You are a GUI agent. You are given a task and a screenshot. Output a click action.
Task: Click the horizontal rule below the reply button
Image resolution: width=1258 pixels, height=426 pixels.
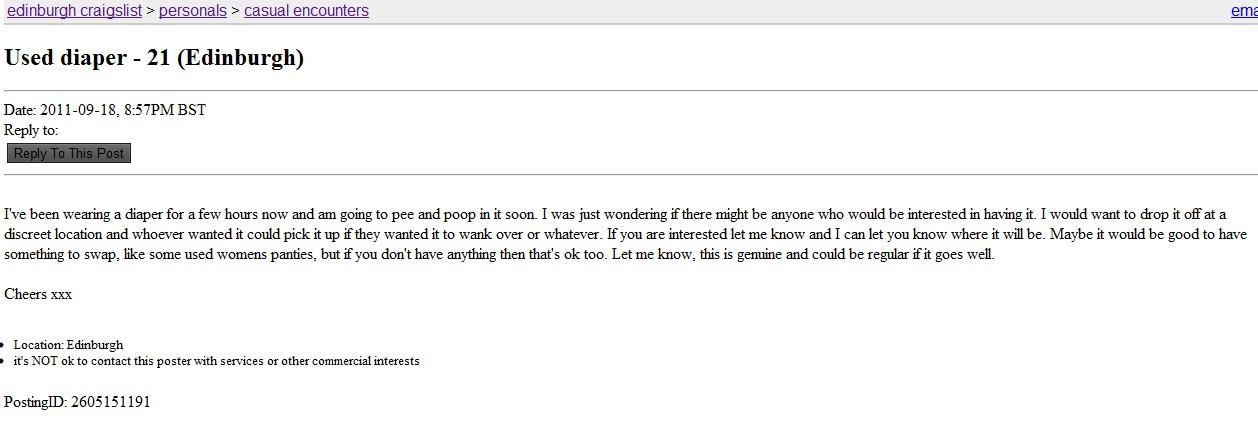pos(629,175)
